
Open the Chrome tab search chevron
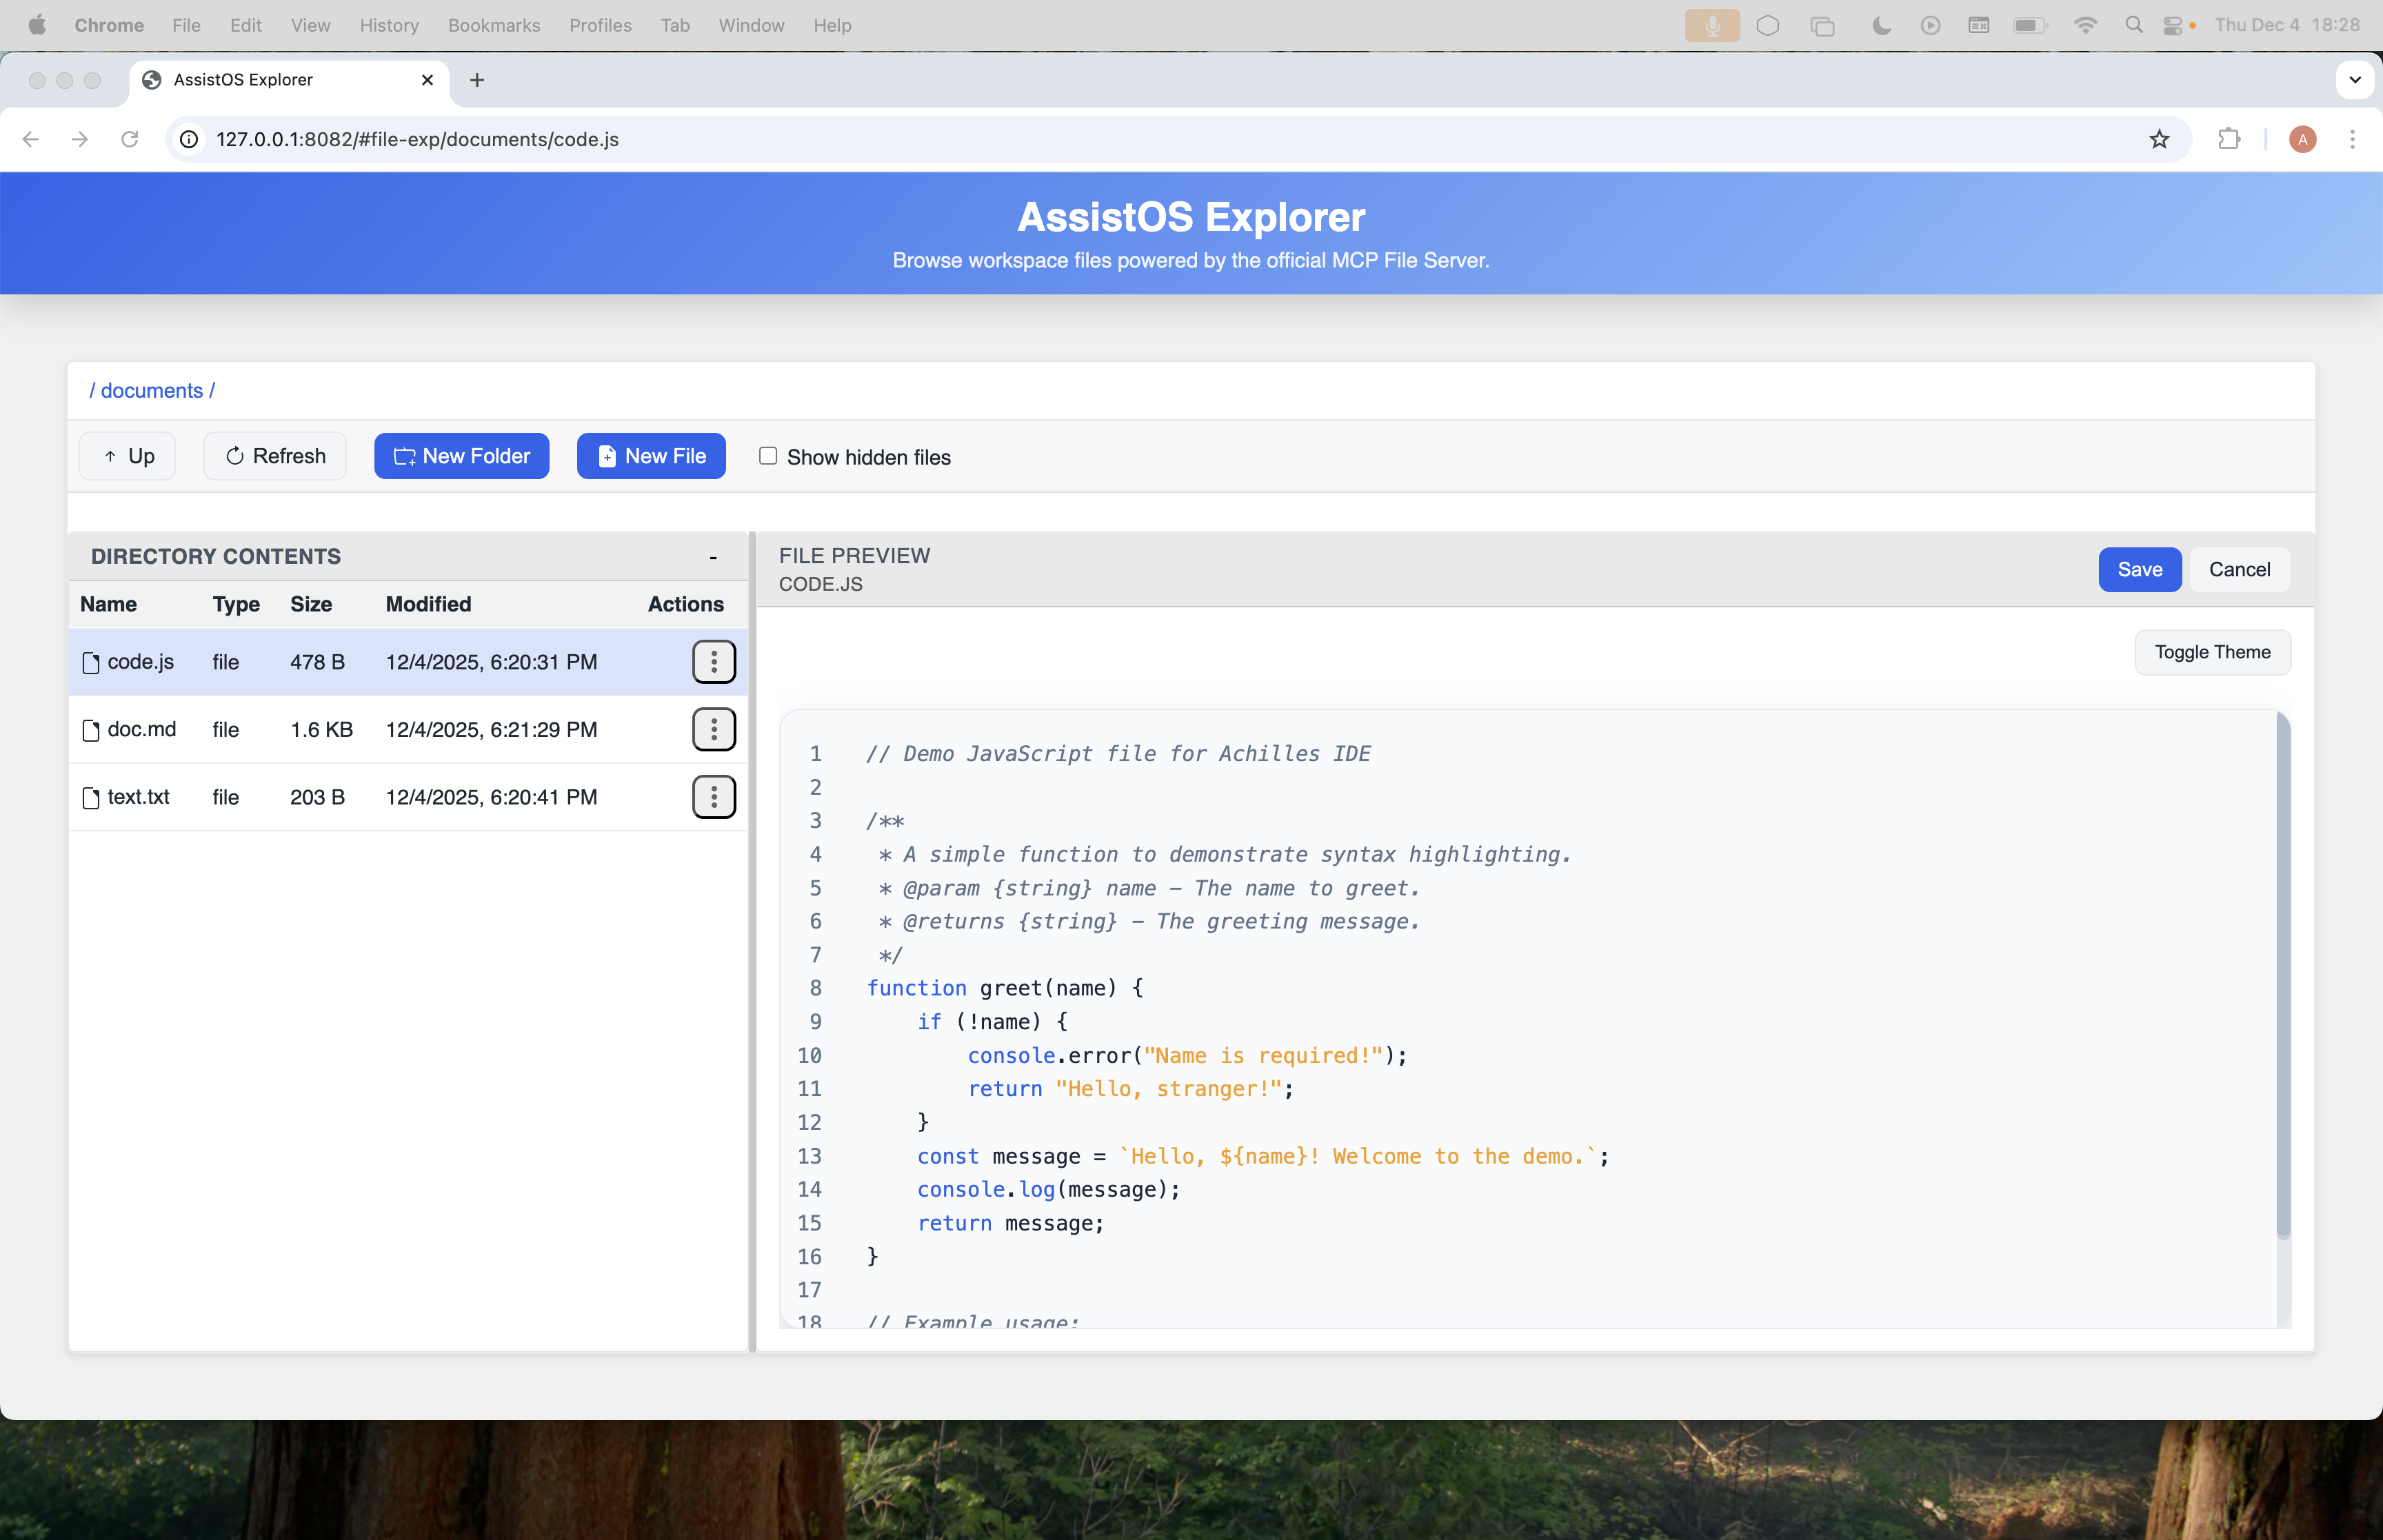(x=2355, y=80)
